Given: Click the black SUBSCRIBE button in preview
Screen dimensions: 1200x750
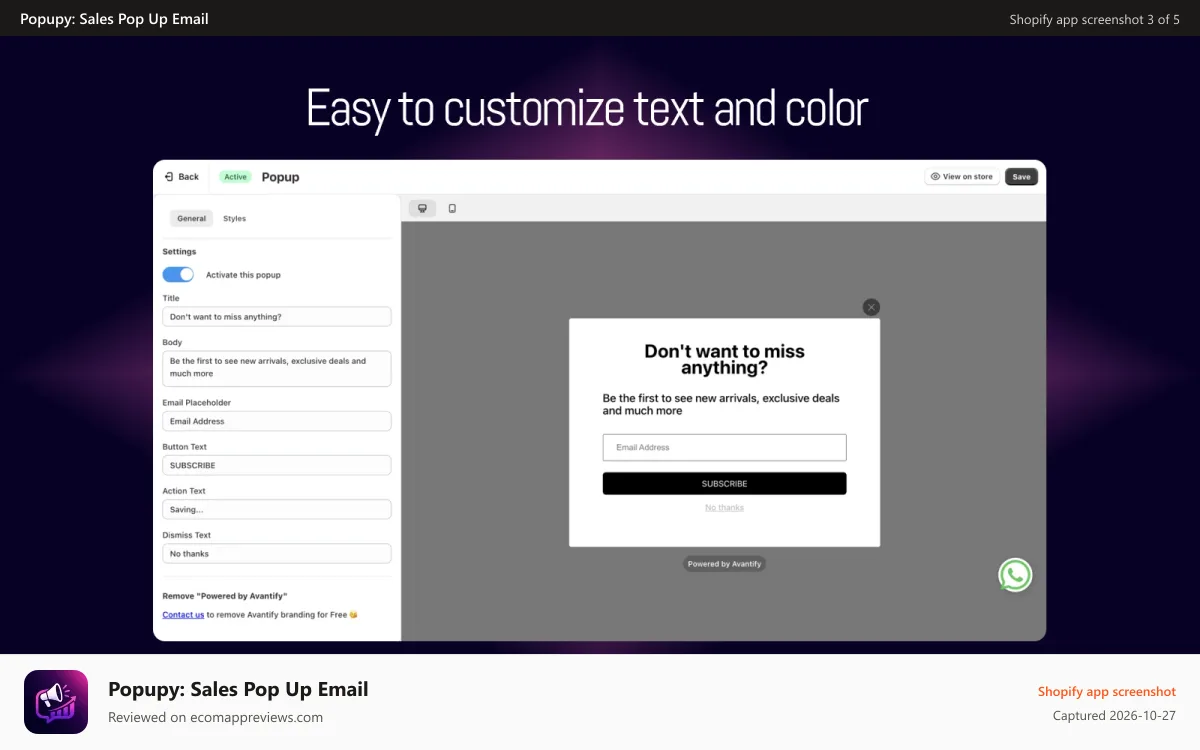Looking at the screenshot, I should click(x=724, y=484).
